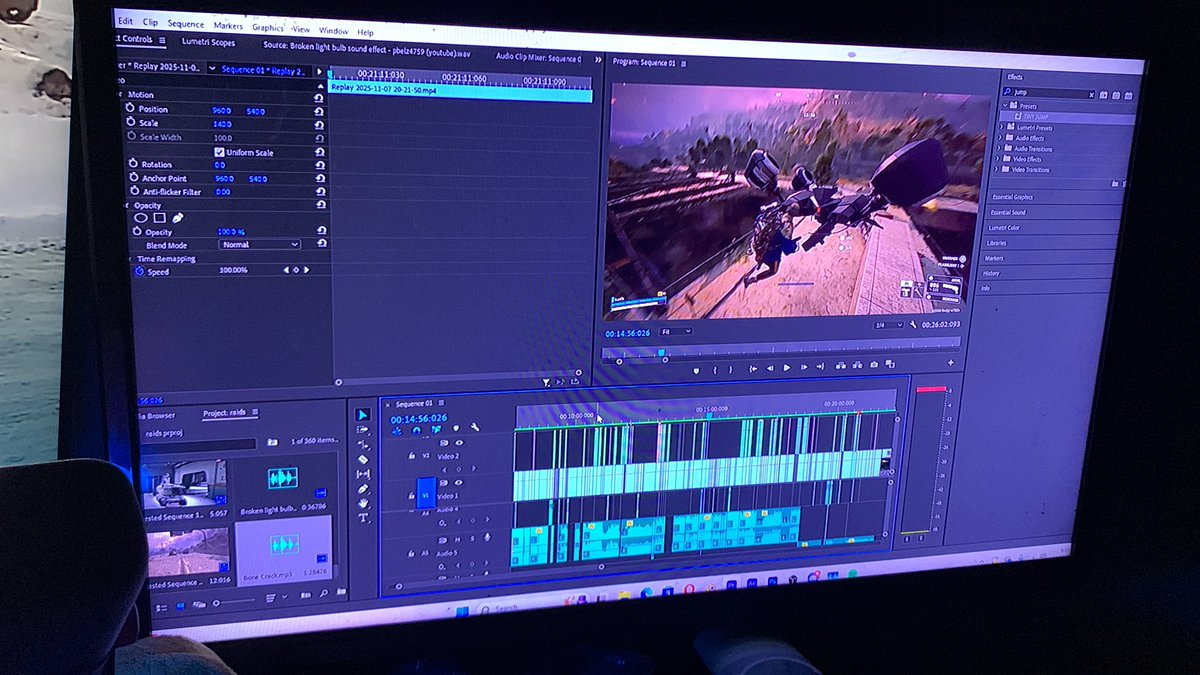Toggle the Uniform Scale checkbox

click(x=219, y=152)
